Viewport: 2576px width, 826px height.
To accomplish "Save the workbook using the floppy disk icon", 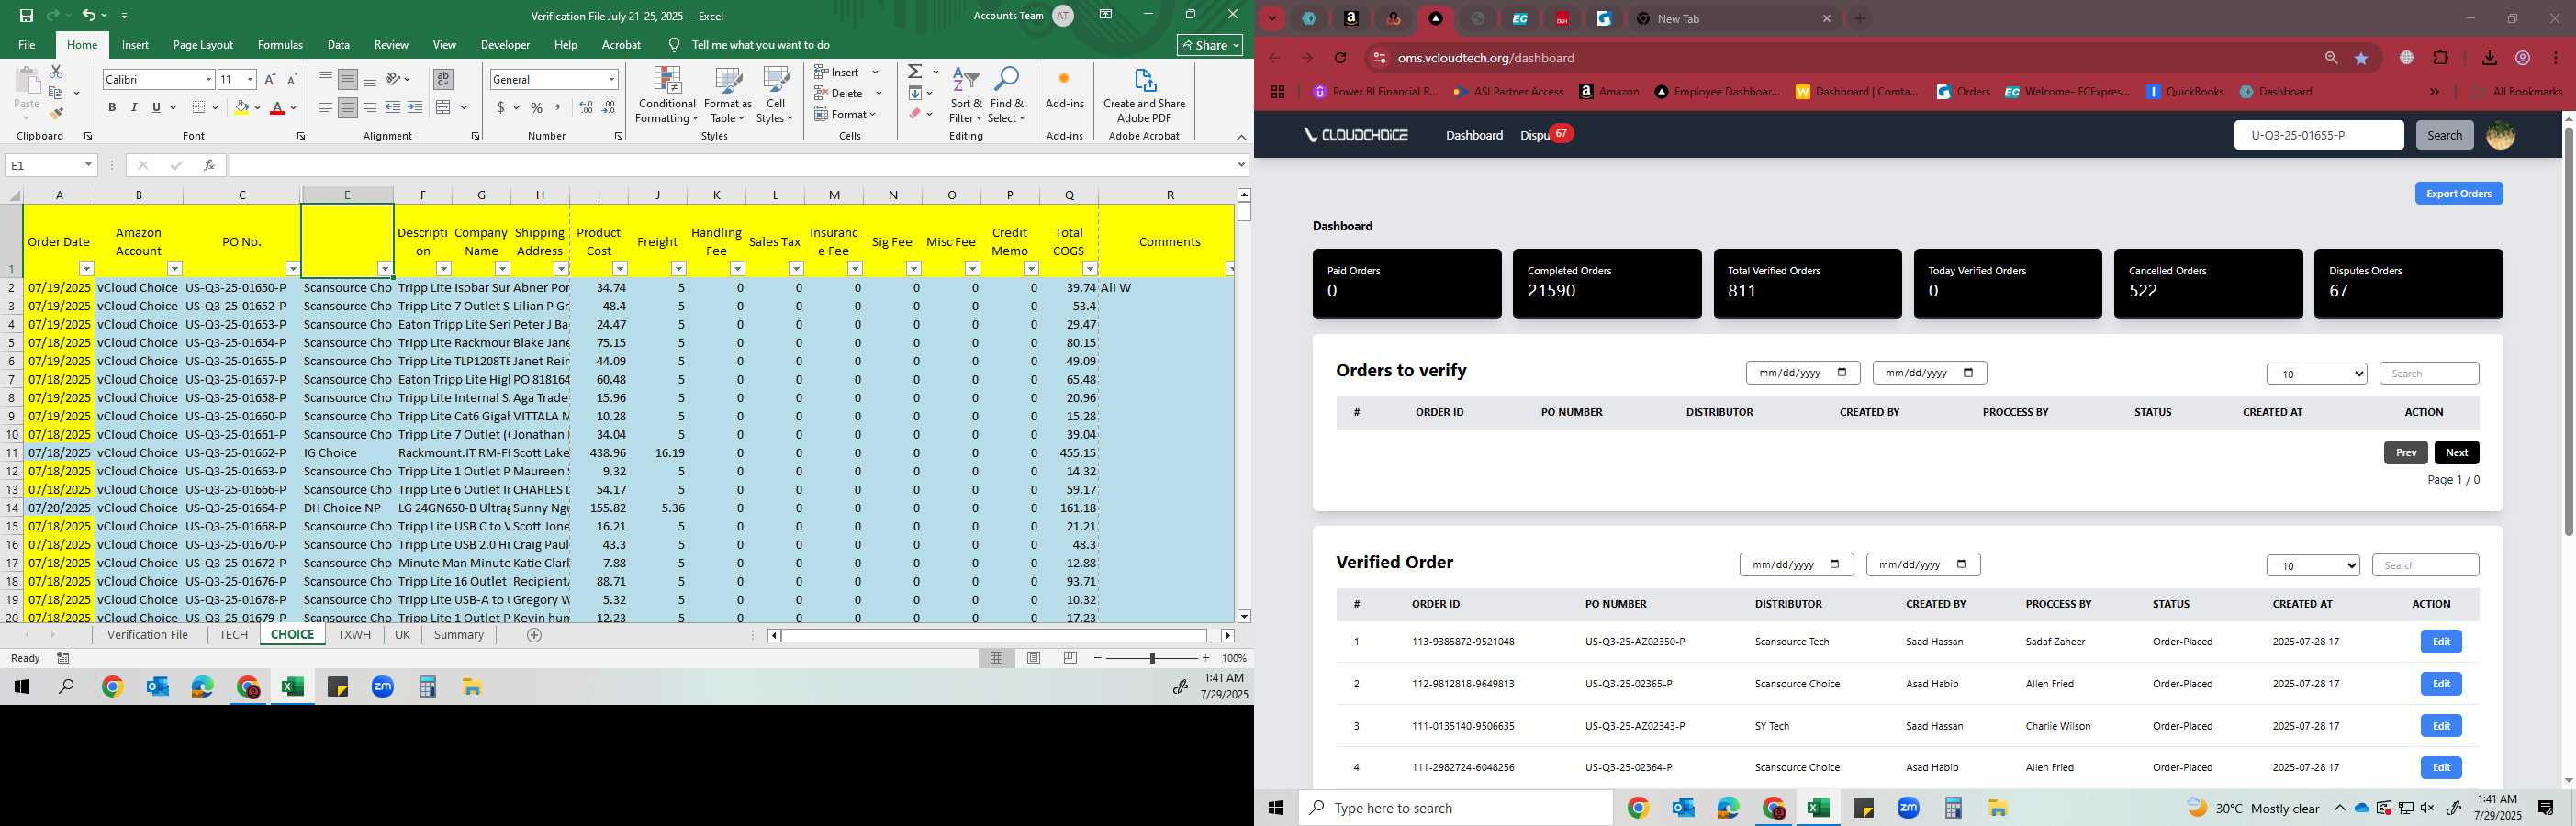I will (x=26, y=15).
